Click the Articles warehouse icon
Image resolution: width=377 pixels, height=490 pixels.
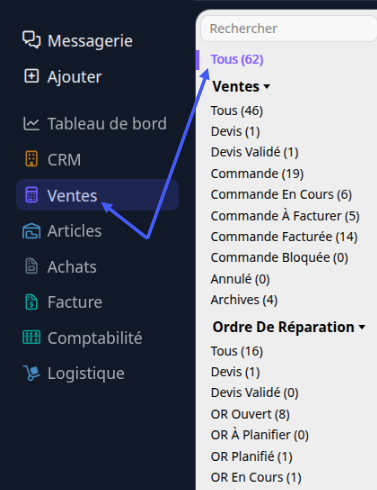[31, 231]
